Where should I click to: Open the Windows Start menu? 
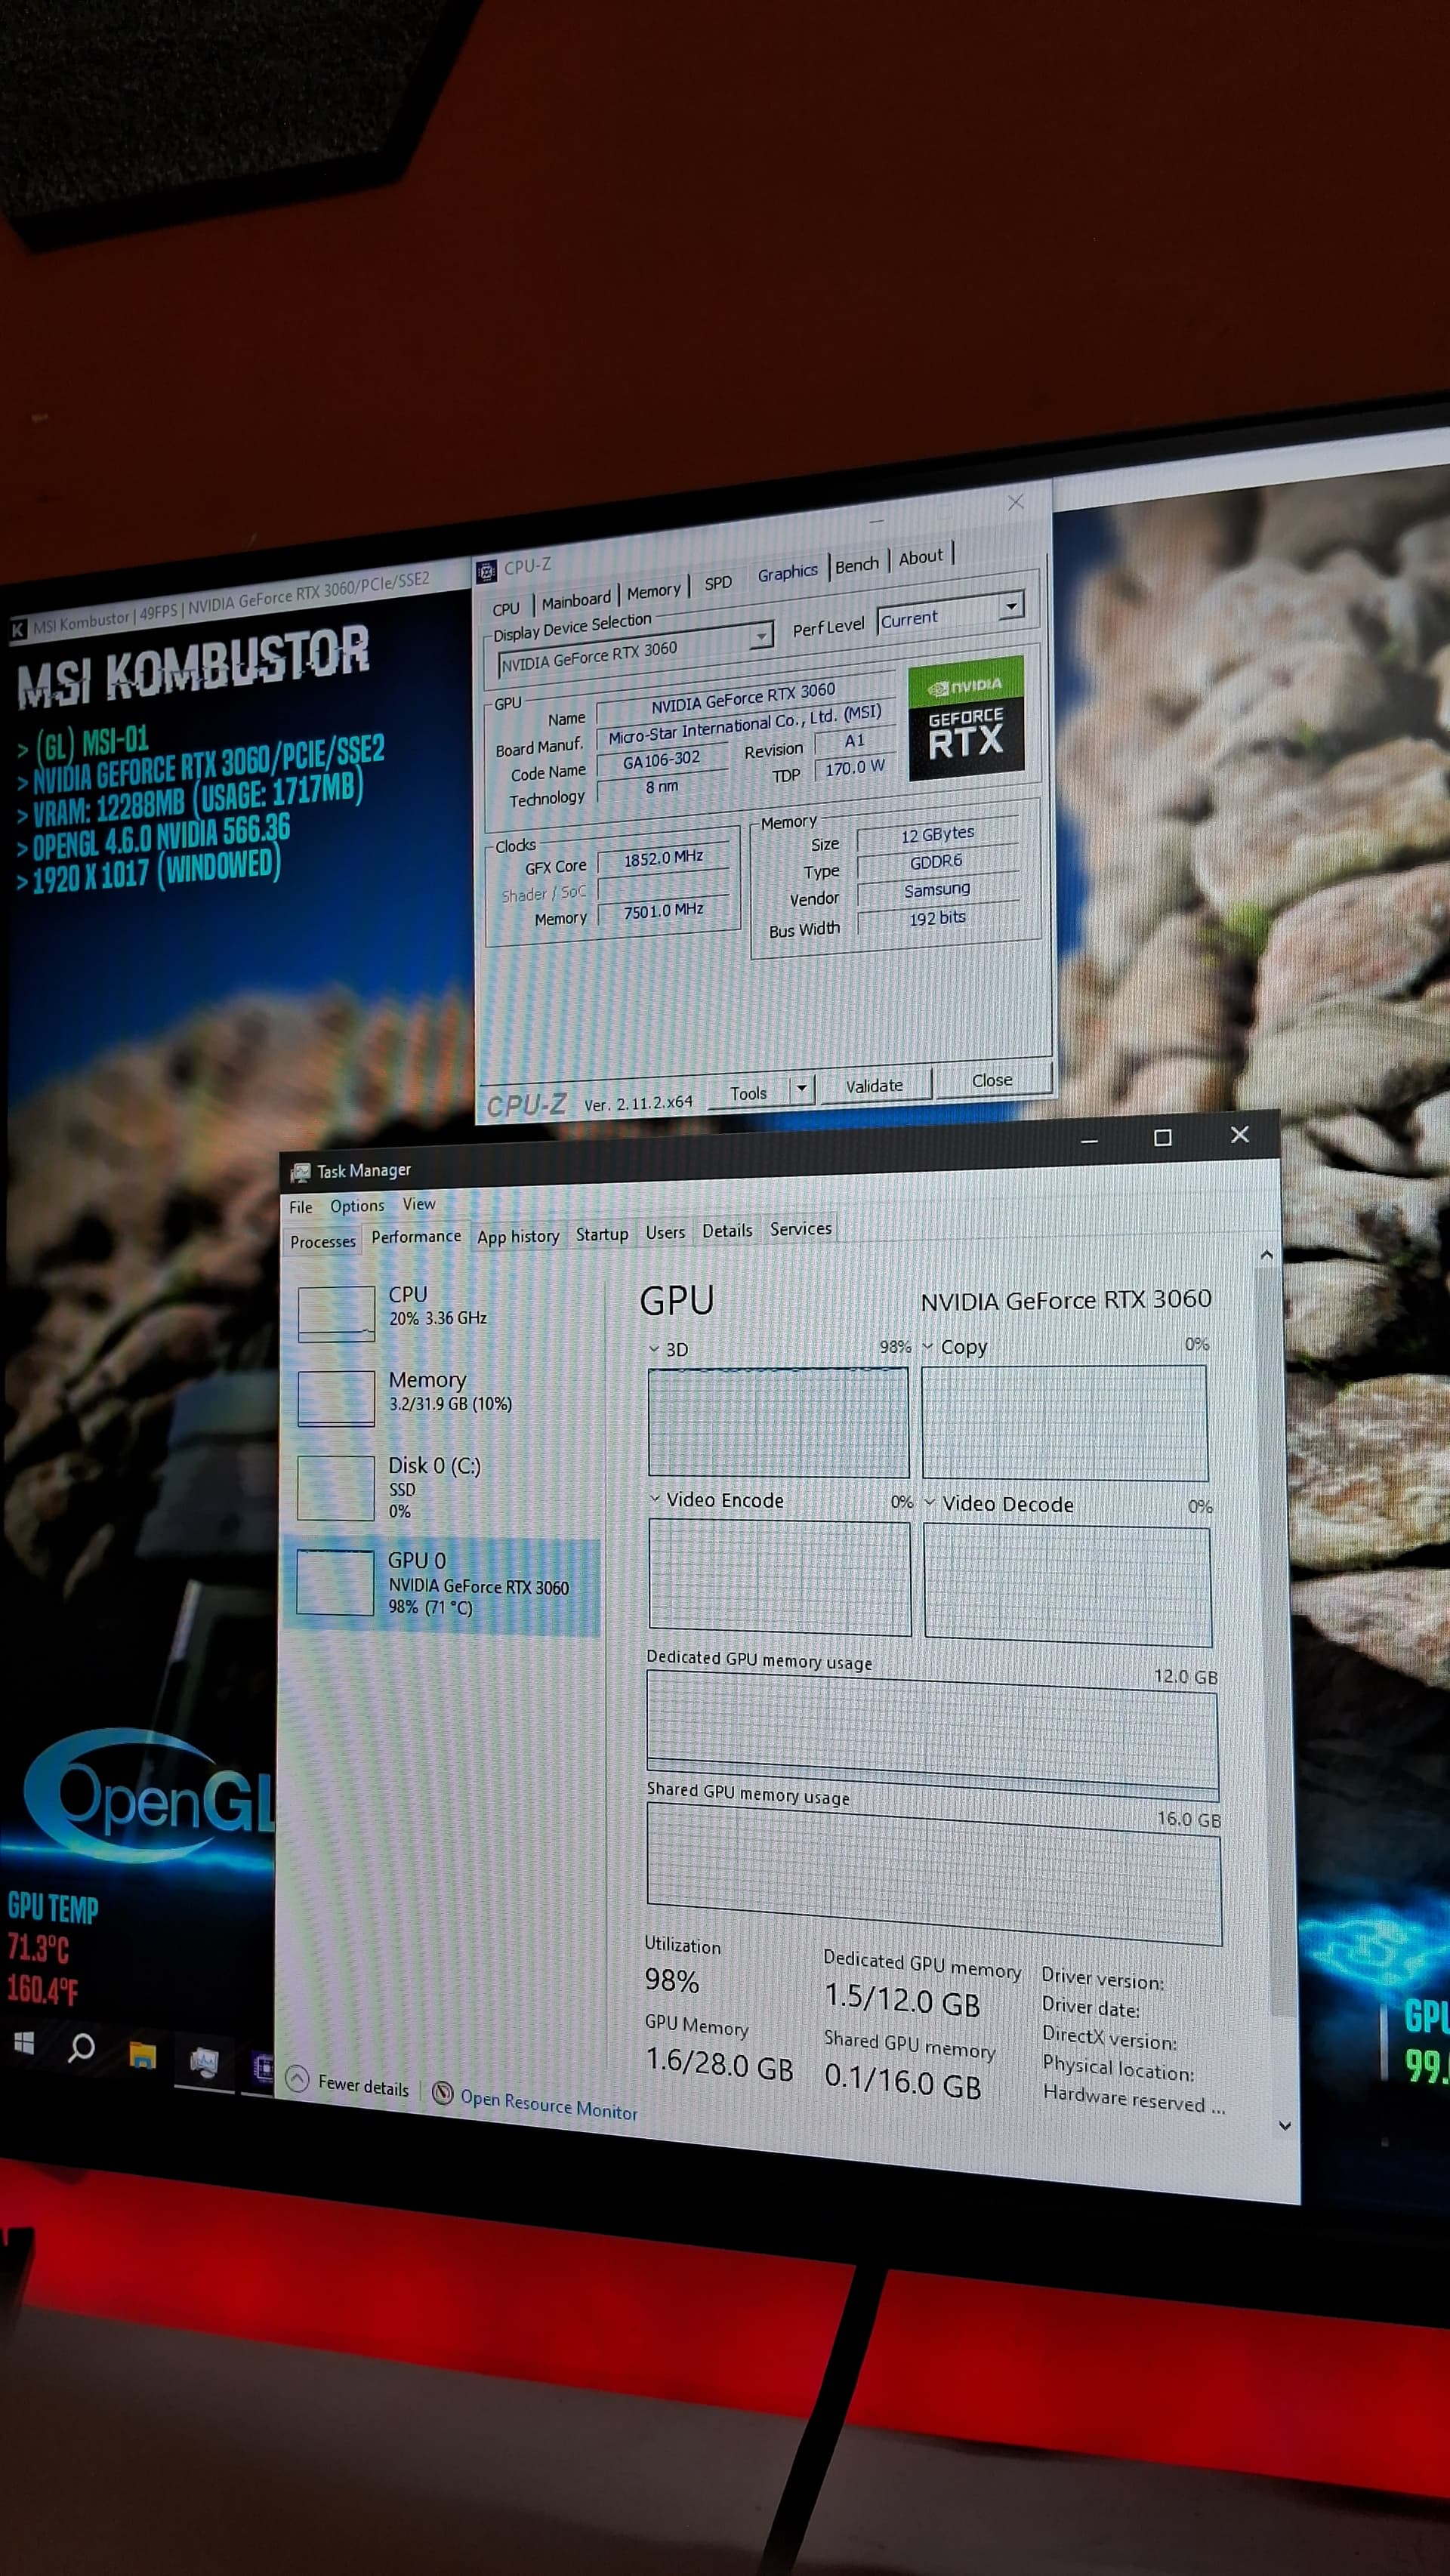[x=24, y=2044]
